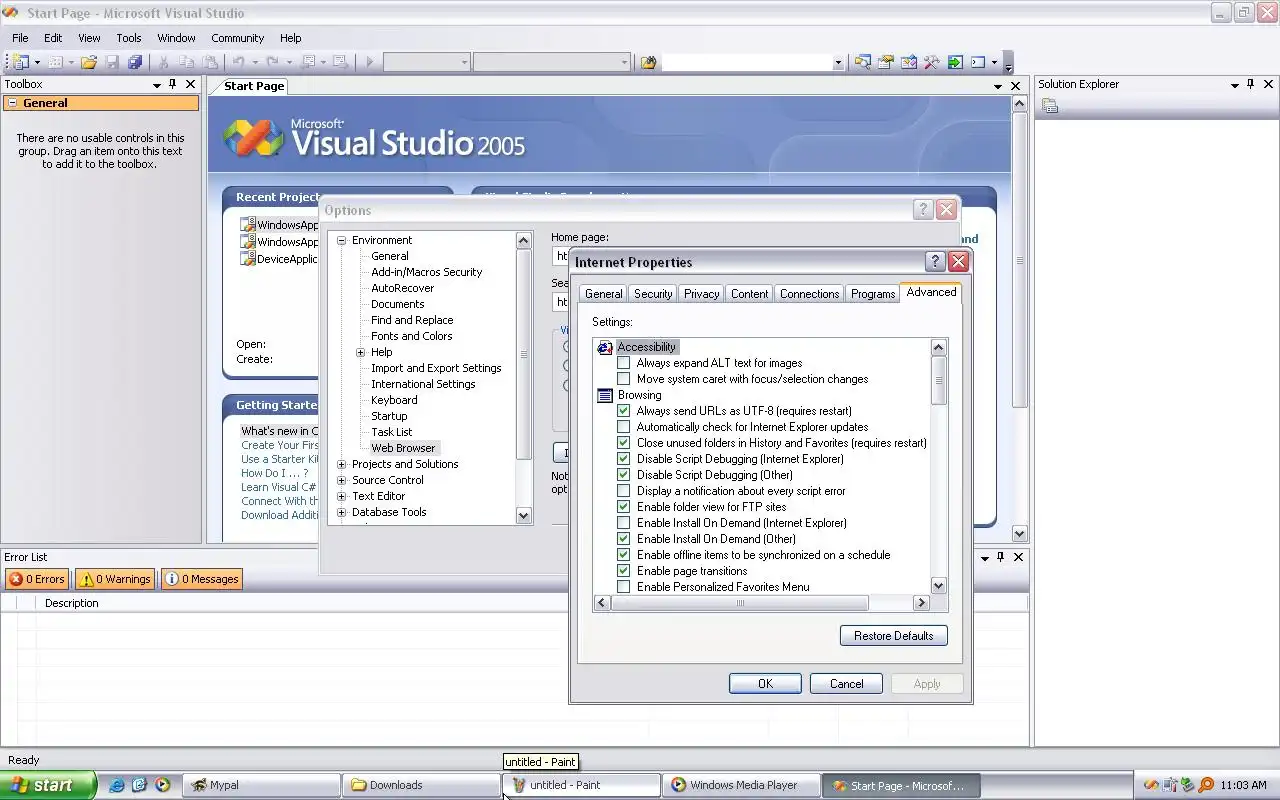The image size is (1280, 800).
Task: Expand the Text Editor tree node
Action: (341, 496)
